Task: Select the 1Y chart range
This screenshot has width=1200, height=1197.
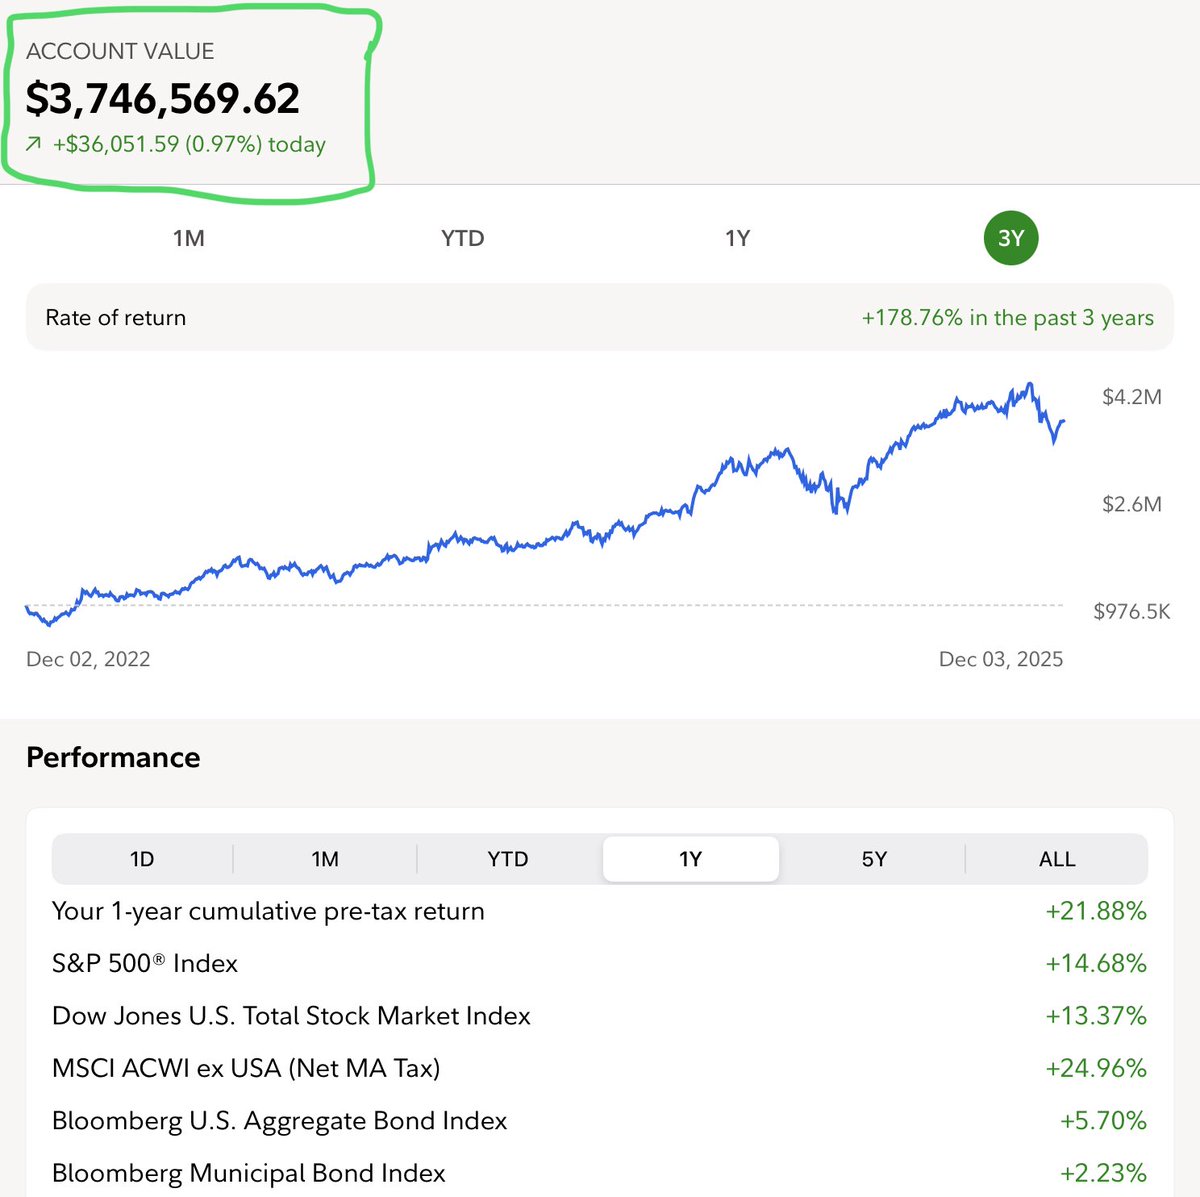Action: click(x=737, y=238)
